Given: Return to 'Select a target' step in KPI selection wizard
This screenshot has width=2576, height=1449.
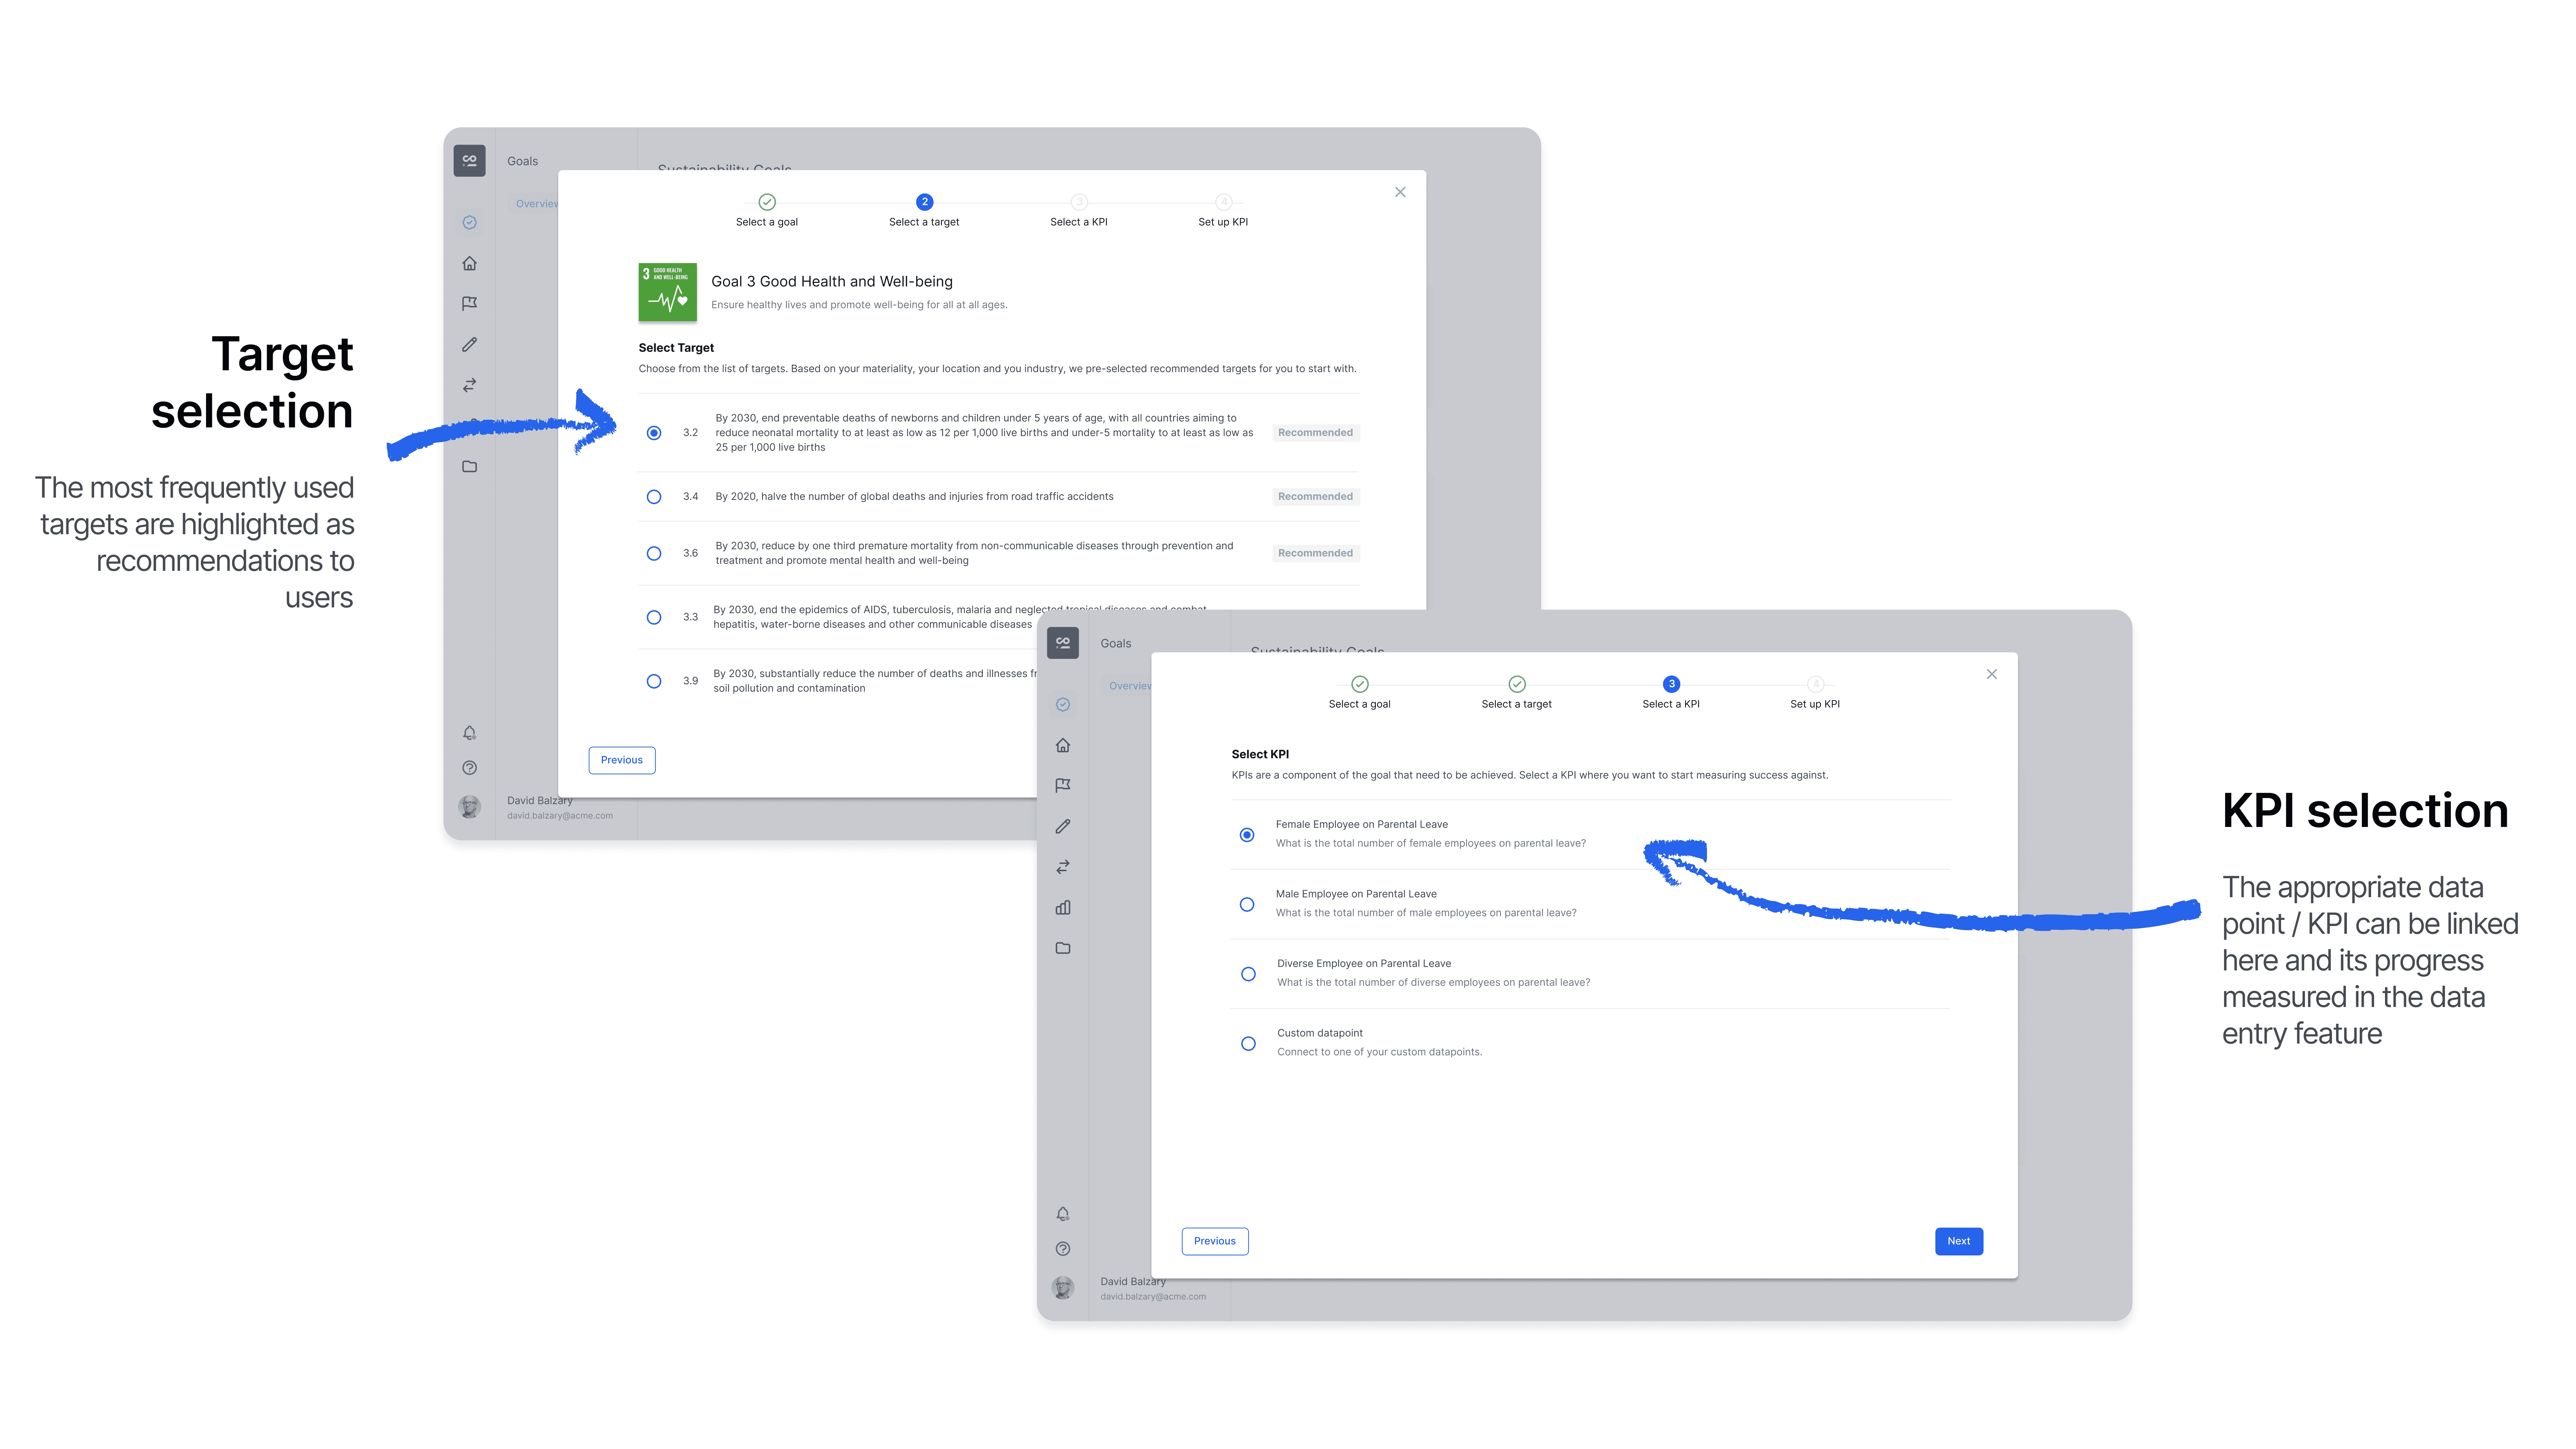Looking at the screenshot, I should pos(1517,693).
